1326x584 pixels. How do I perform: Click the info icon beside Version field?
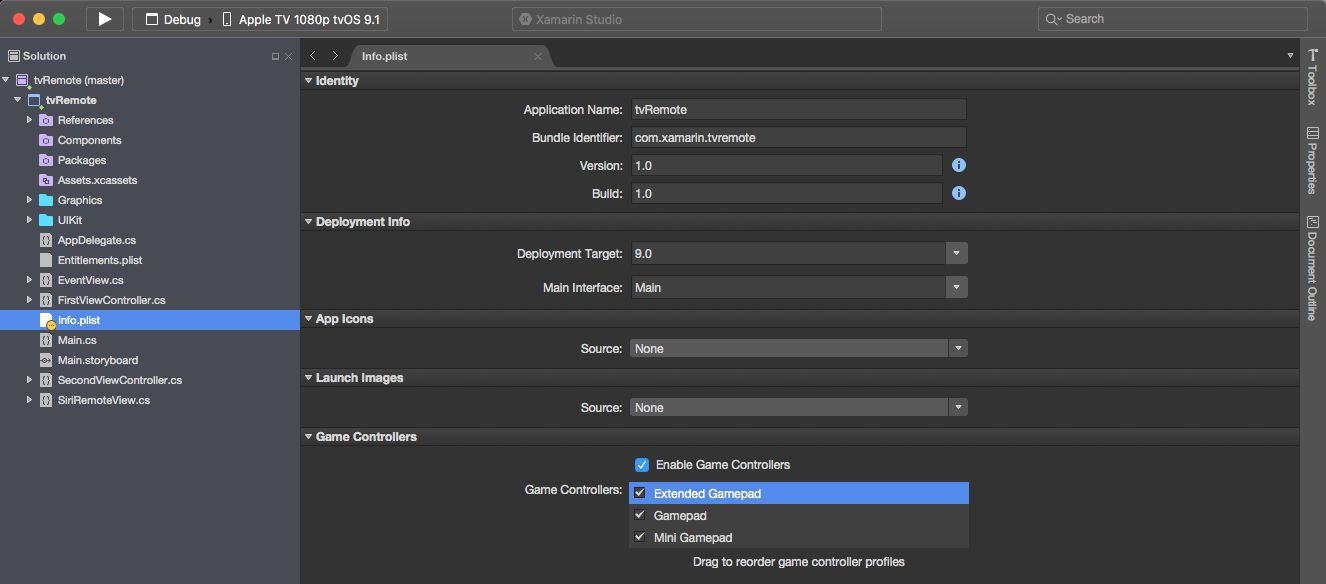click(958, 164)
